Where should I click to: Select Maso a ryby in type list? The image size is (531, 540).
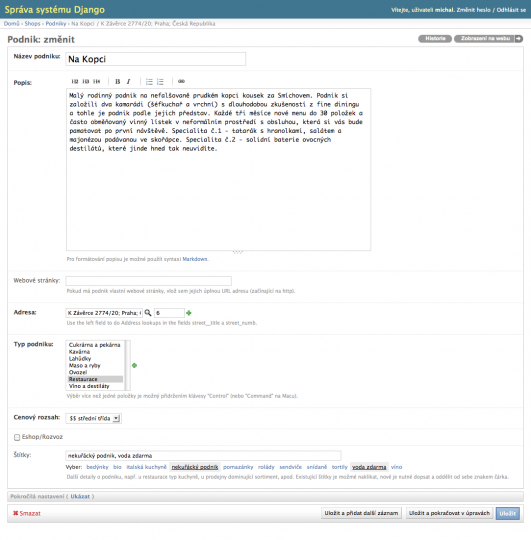pos(85,365)
